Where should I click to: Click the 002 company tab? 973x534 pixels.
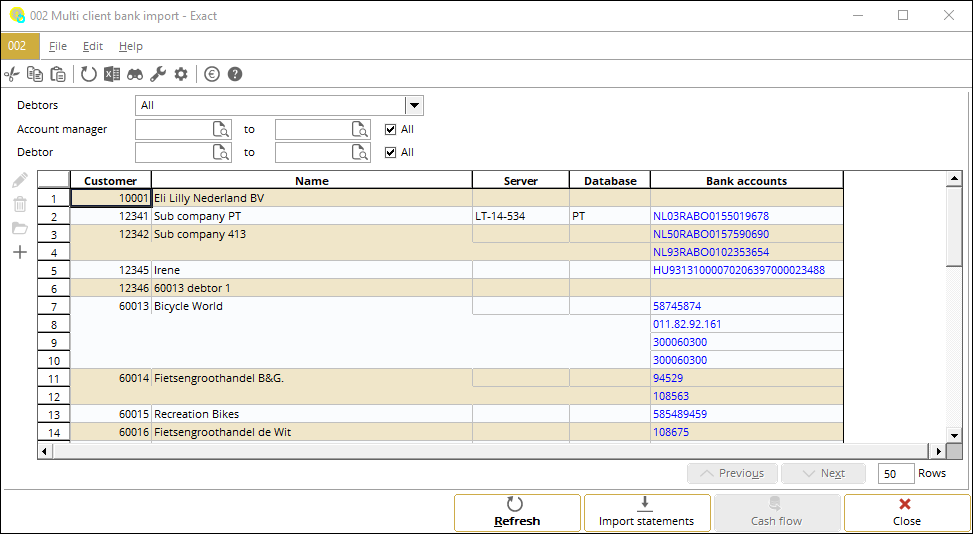[x=20, y=46]
